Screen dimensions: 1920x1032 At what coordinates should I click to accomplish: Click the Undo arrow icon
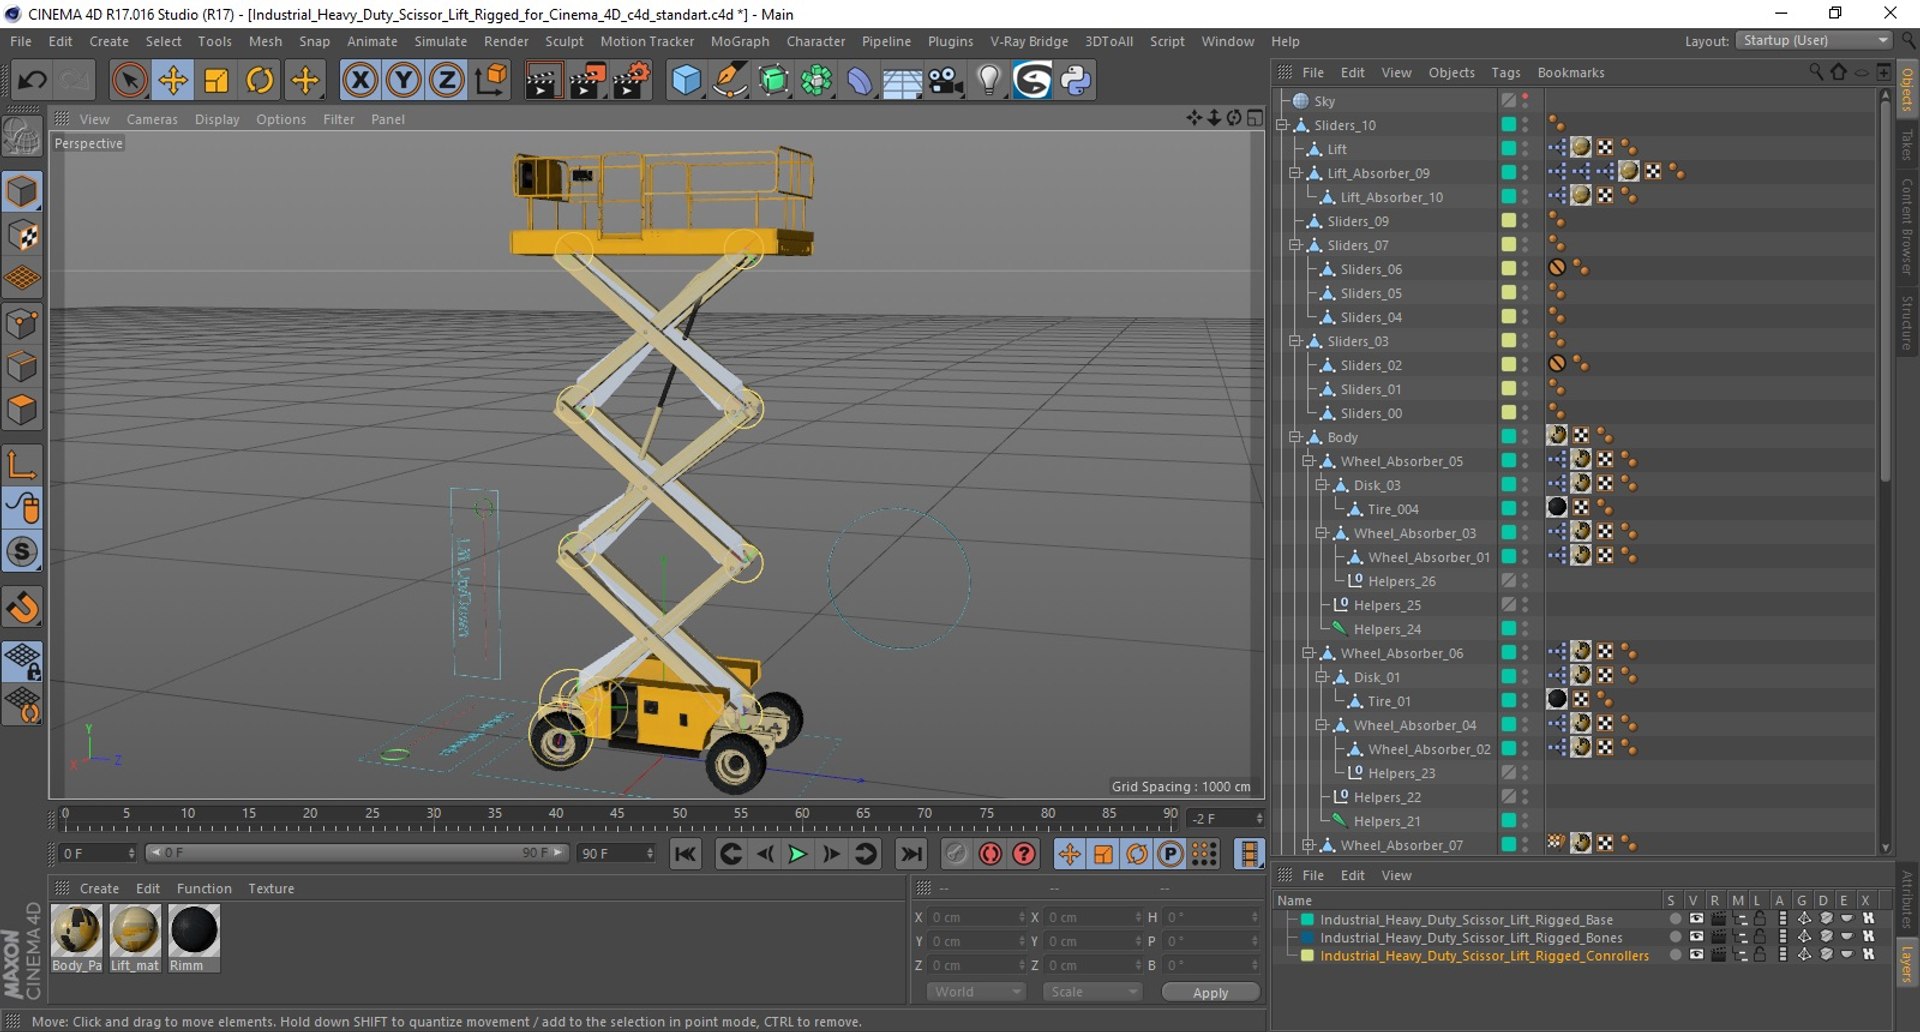click(32, 80)
